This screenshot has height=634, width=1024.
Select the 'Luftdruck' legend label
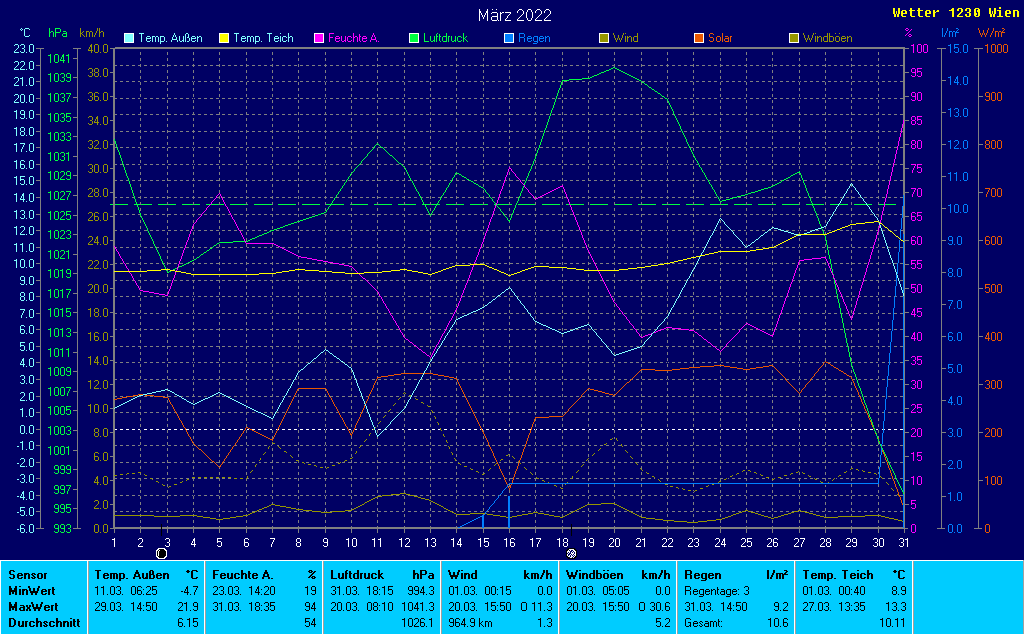445,39
